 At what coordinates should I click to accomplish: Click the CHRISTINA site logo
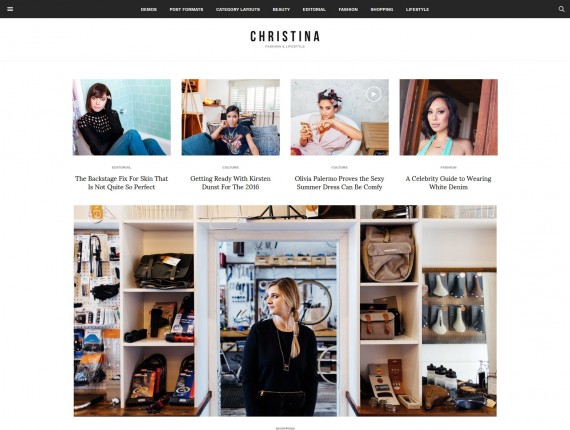coord(285,36)
